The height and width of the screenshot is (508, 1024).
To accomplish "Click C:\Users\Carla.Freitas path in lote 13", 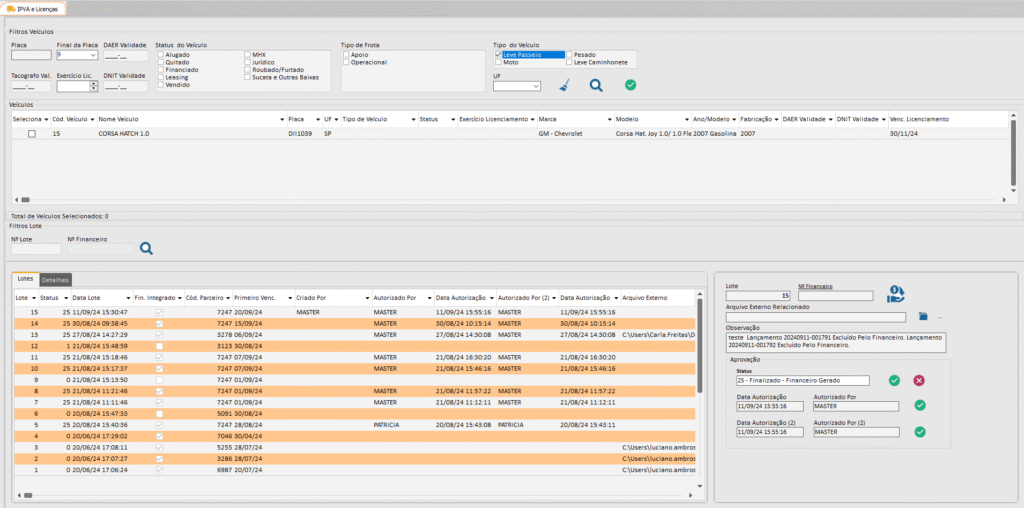I will tap(657, 334).
